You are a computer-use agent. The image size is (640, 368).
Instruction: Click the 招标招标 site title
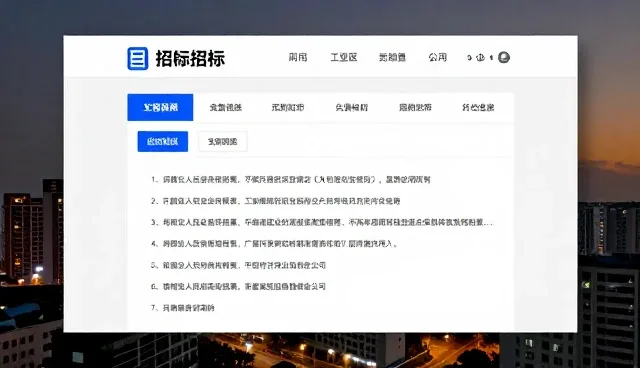[x=190, y=58]
